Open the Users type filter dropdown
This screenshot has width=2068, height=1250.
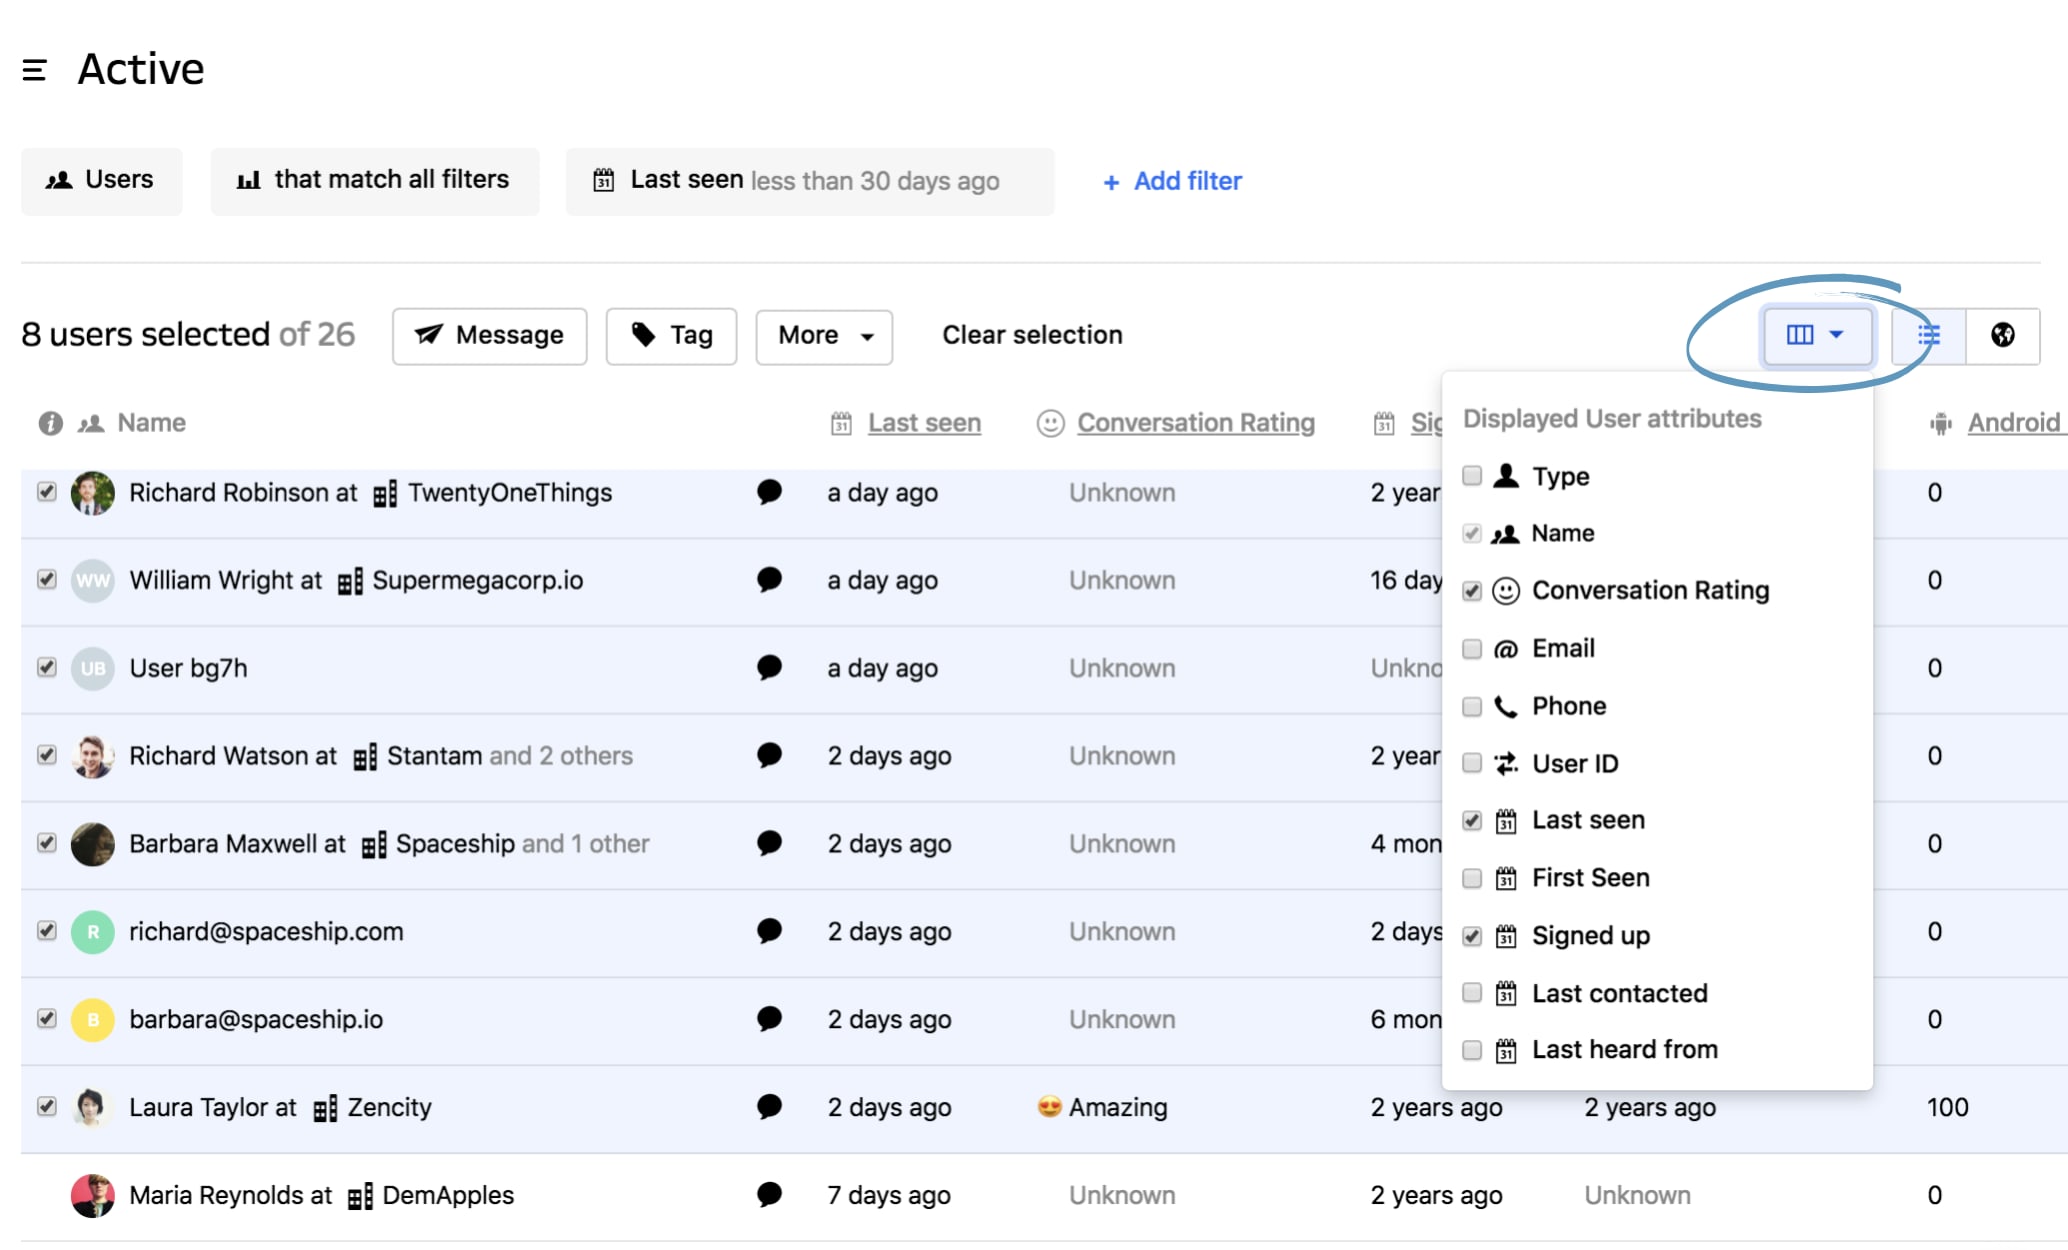tap(101, 181)
